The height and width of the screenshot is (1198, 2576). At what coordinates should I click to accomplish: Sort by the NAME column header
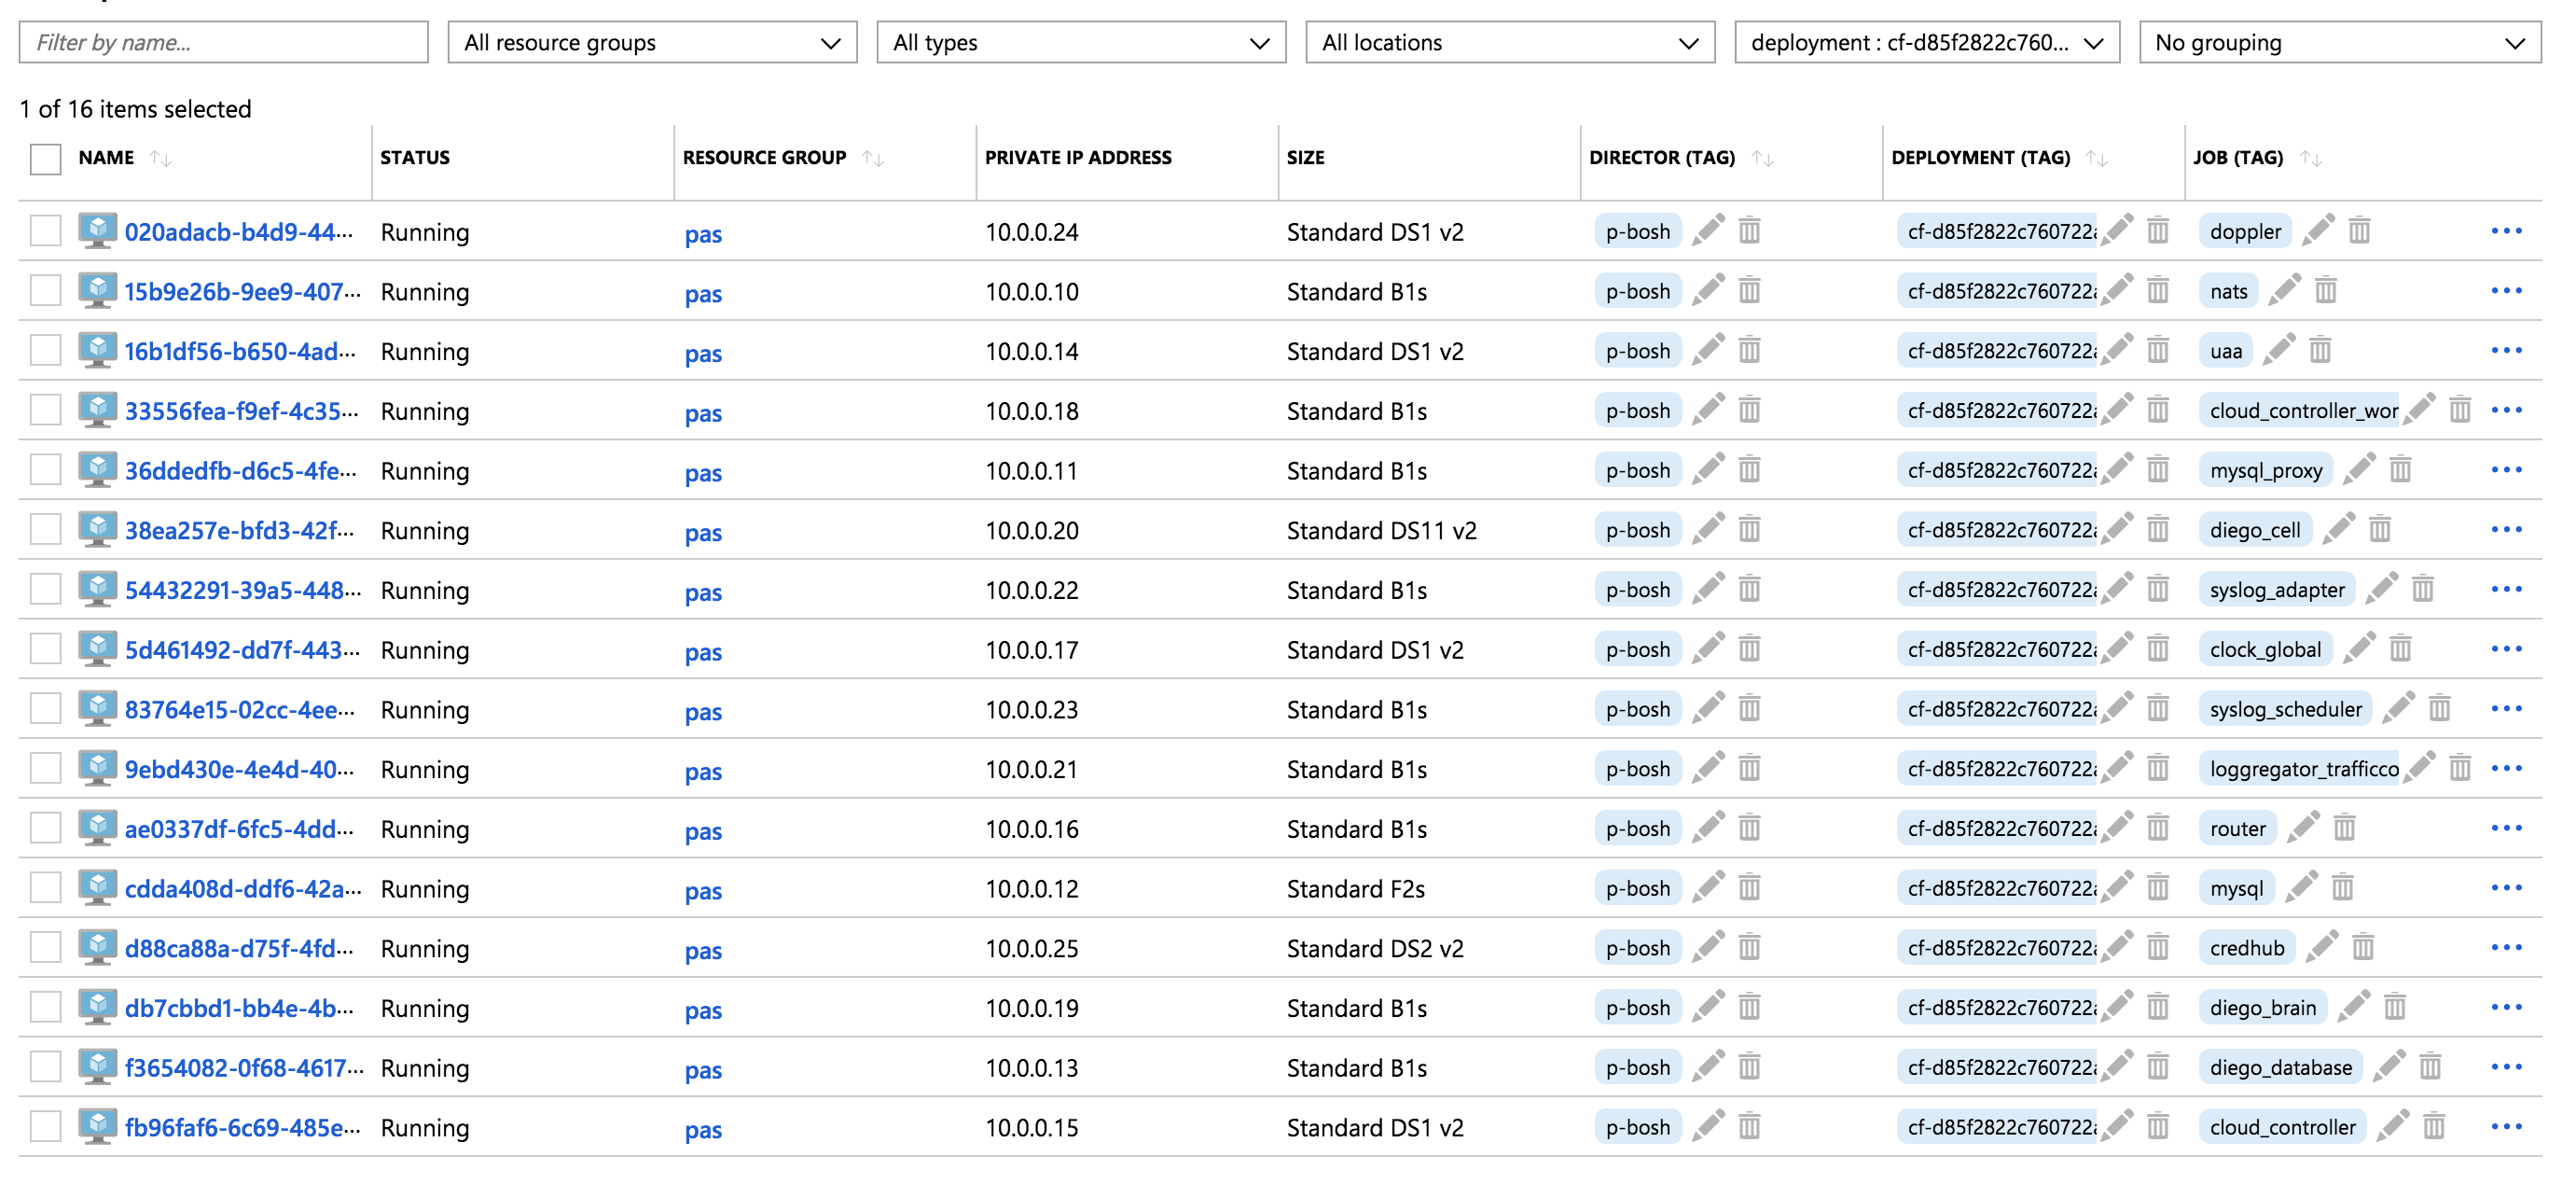[107, 158]
